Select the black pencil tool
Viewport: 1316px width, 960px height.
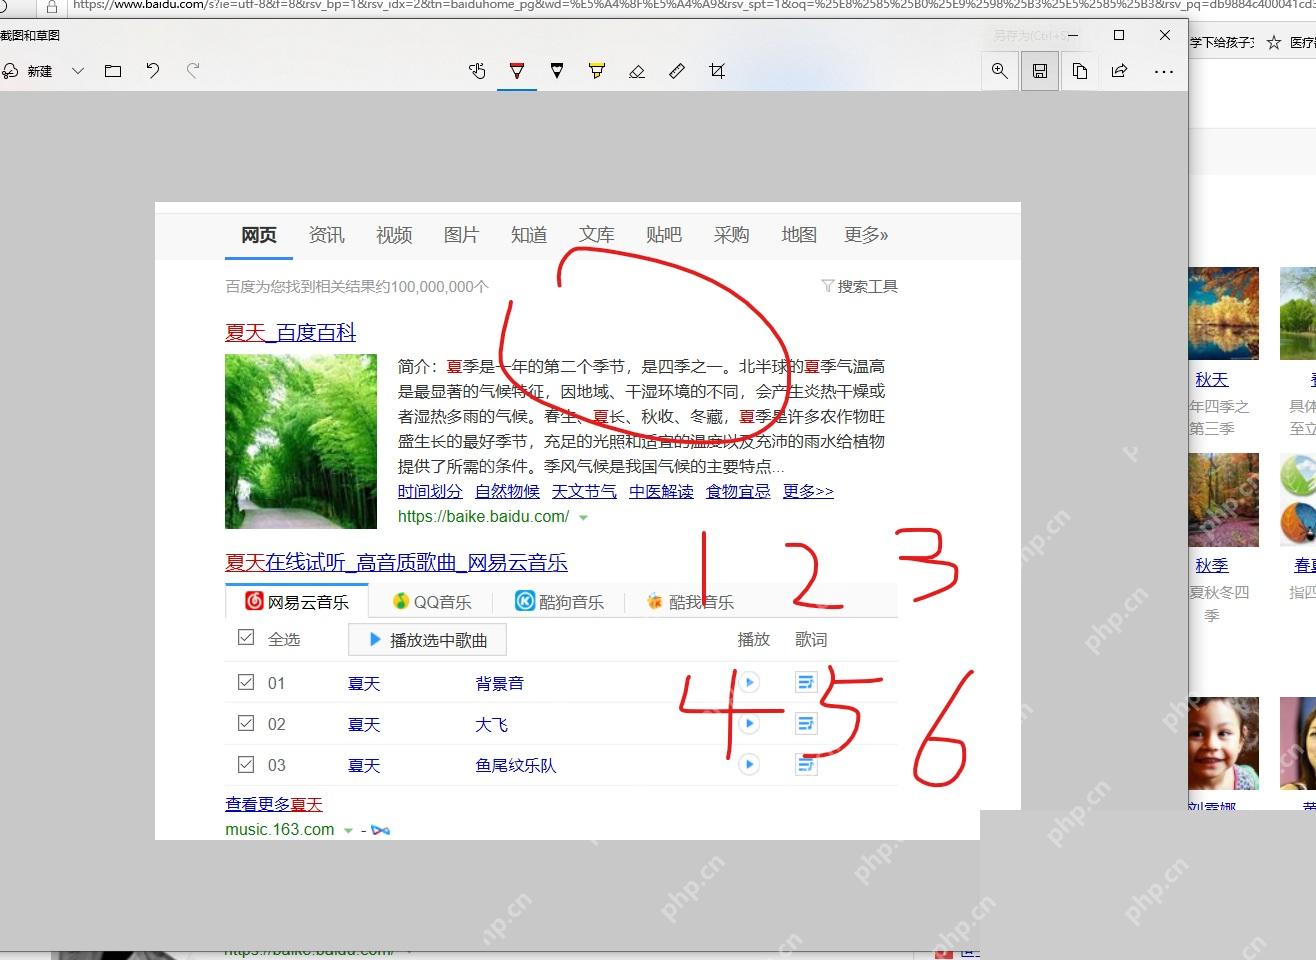tap(557, 71)
